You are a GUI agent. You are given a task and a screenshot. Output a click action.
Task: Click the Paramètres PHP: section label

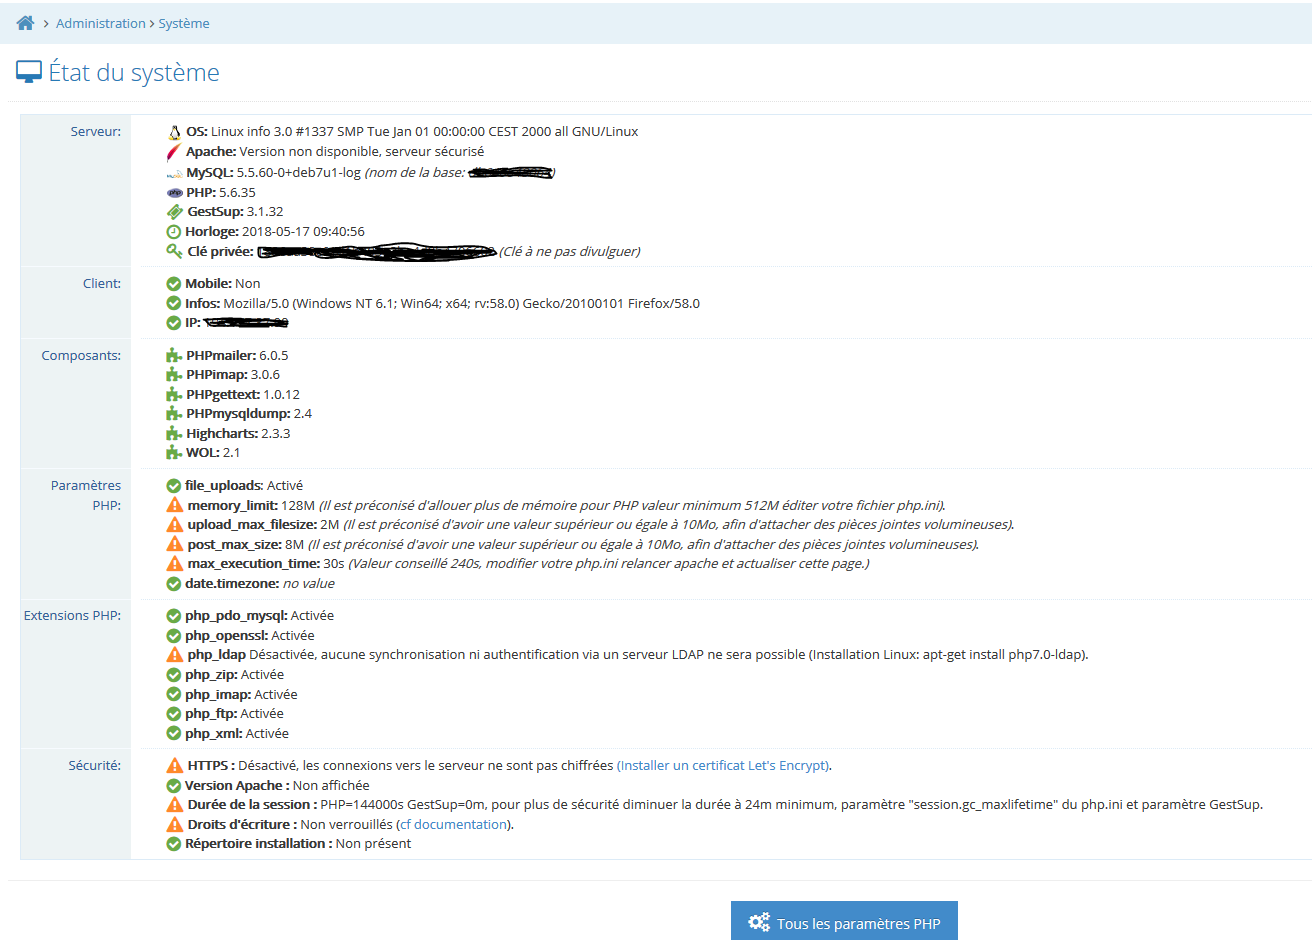(x=86, y=495)
